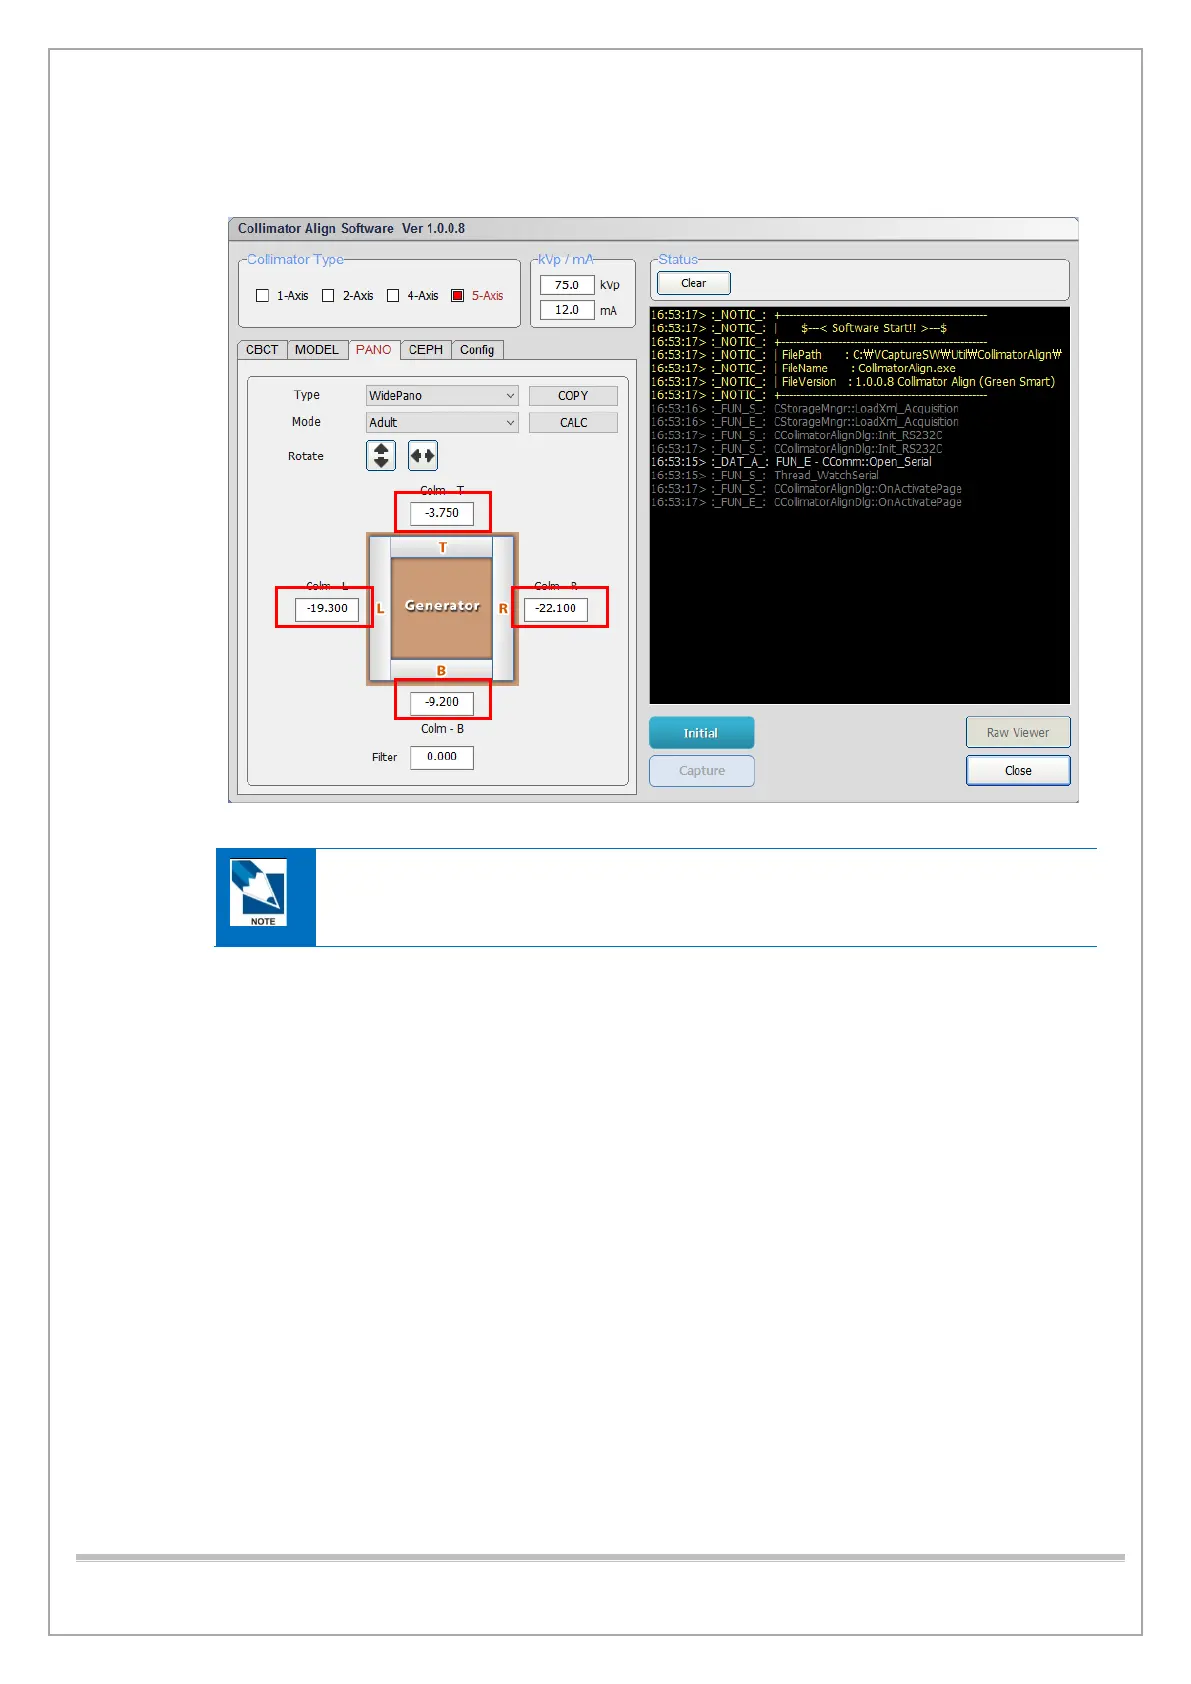The height and width of the screenshot is (1684, 1191).
Task: Click the Colm-R field showing -22.100
Action: tap(555, 608)
